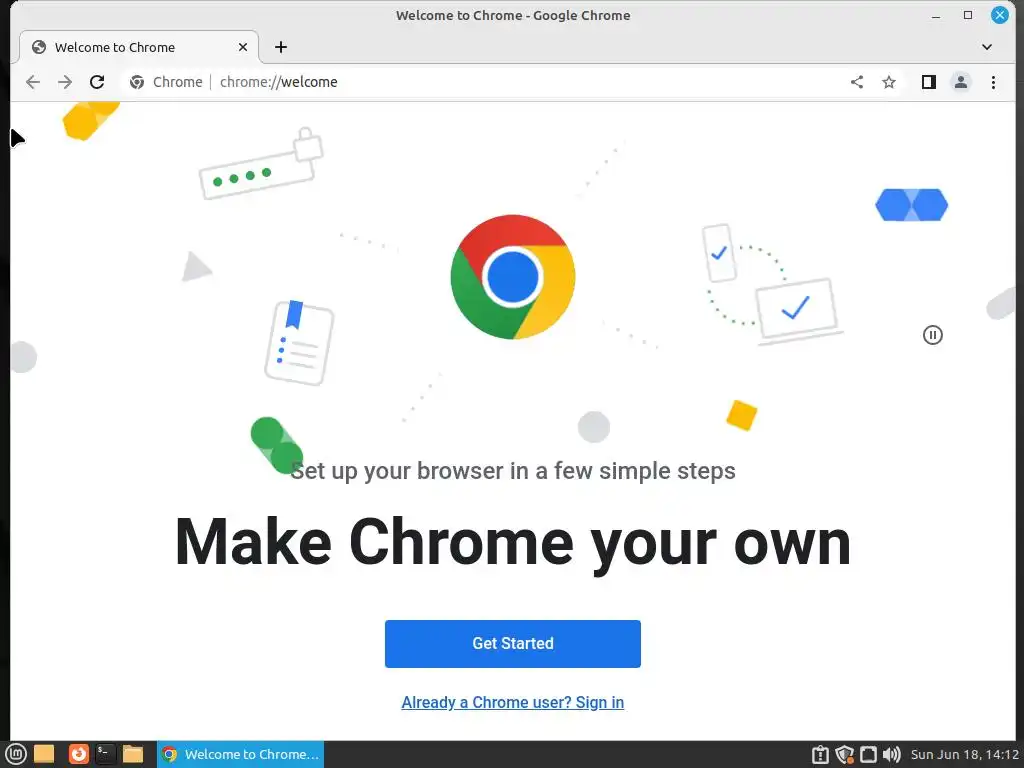The image size is (1024, 768).
Task: Open the network tray icon
Action: tap(868, 754)
